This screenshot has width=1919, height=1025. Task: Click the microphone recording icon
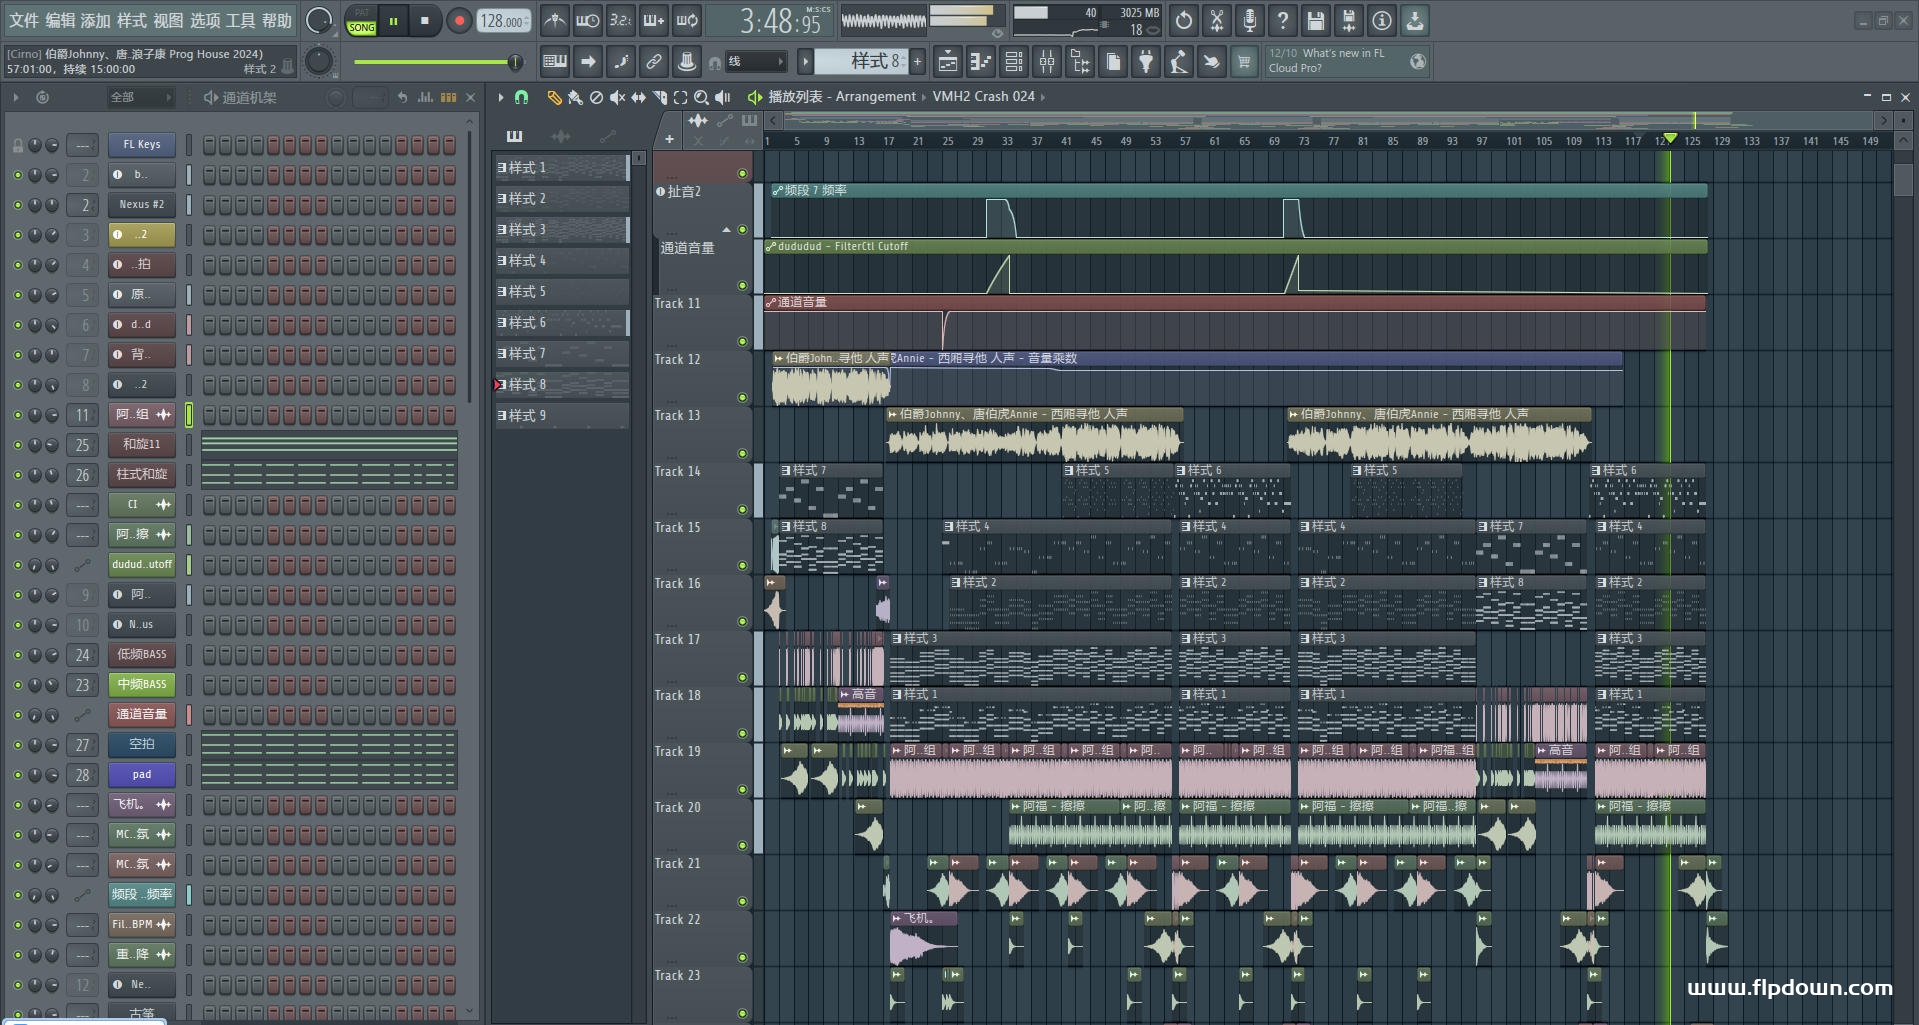1249,20
